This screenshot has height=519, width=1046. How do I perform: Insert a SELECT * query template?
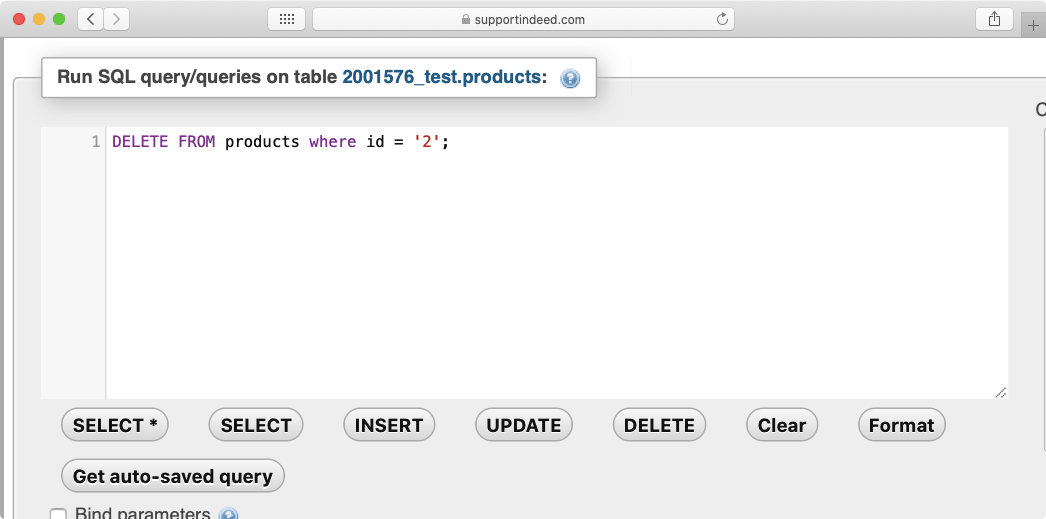(115, 425)
